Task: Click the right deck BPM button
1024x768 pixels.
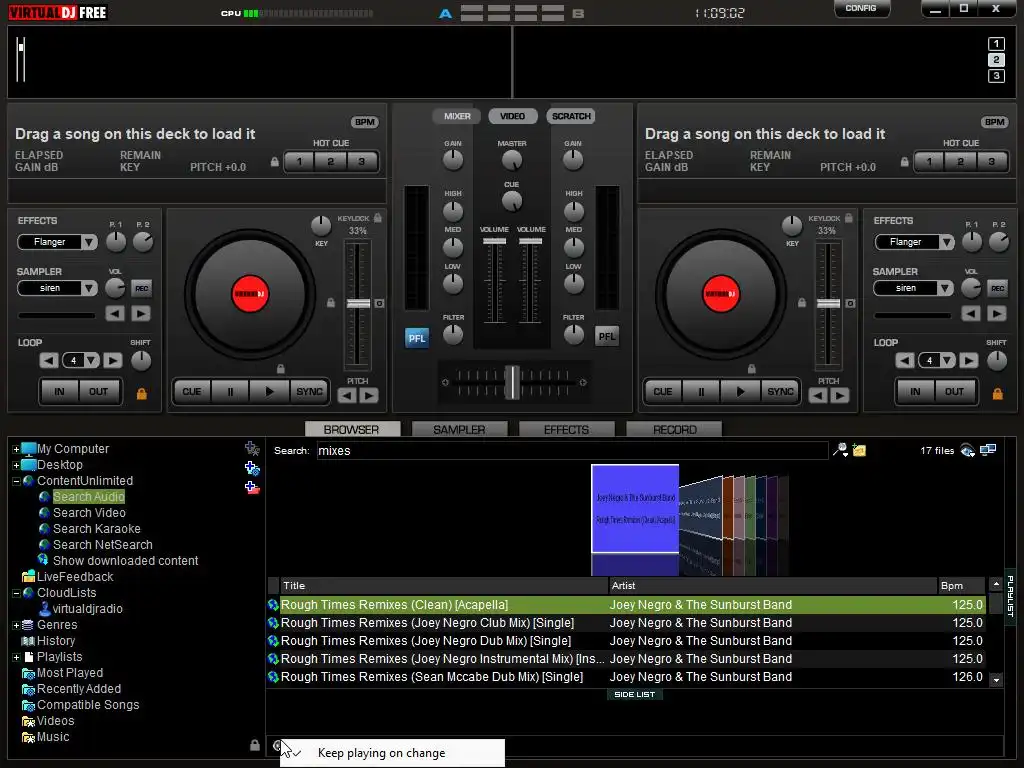Action: coord(995,122)
